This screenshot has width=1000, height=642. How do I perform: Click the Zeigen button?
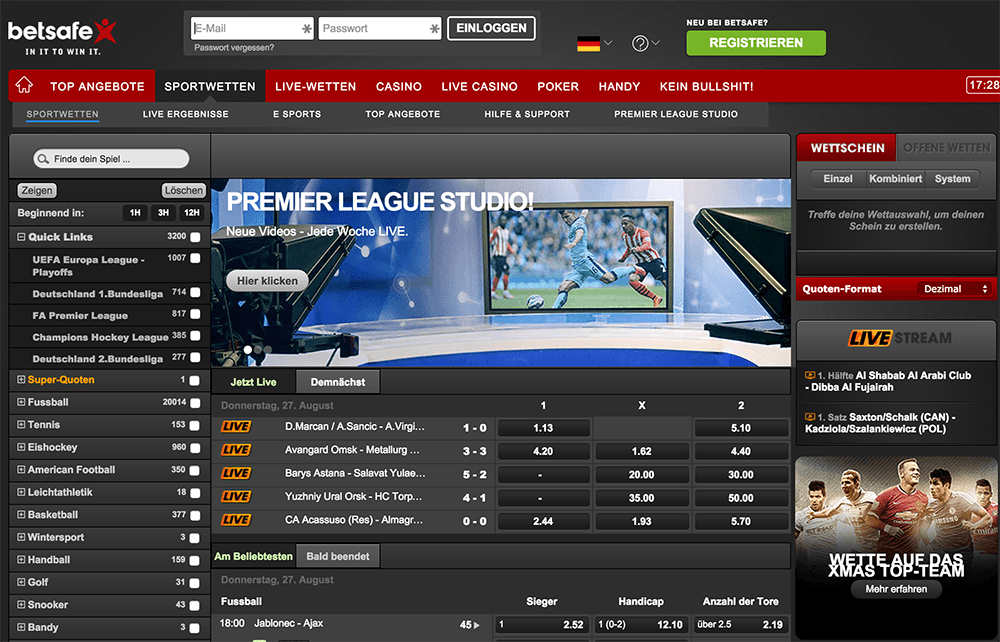click(x=37, y=190)
